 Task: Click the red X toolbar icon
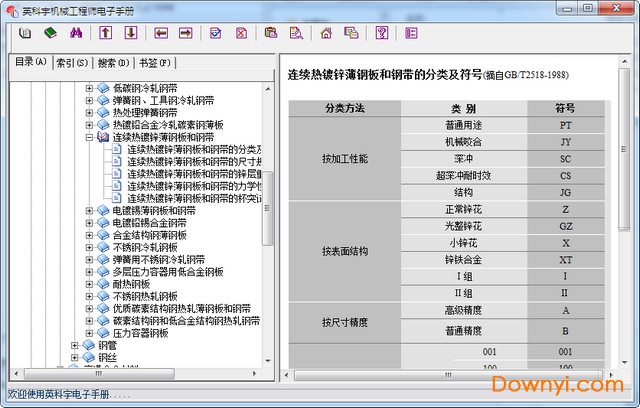pyautogui.click(x=241, y=33)
